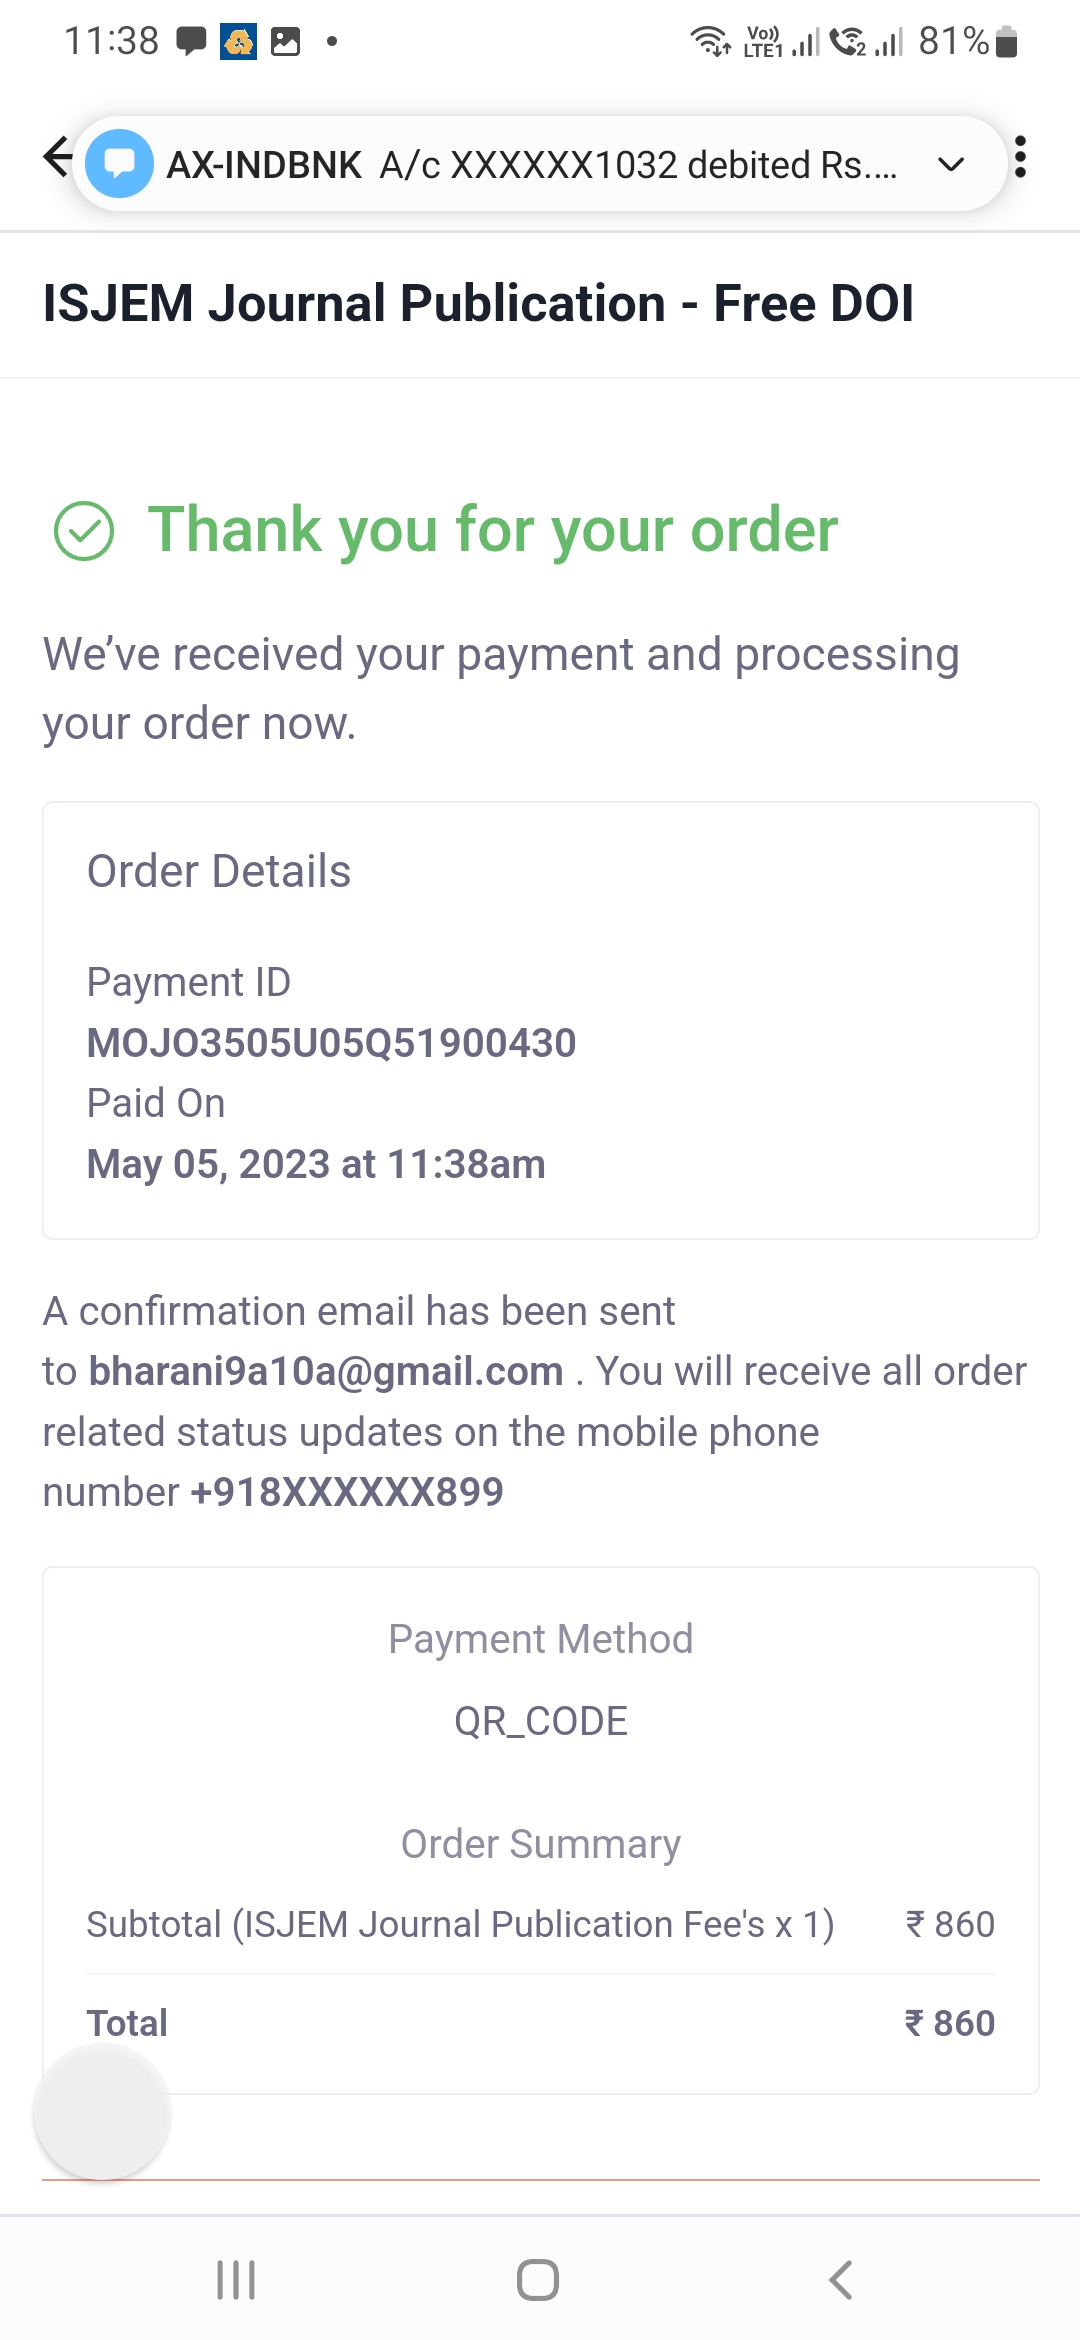This screenshot has width=1080, height=2340.
Task: Tap the ISJEM Journal Publication page title
Action: pos(478,303)
